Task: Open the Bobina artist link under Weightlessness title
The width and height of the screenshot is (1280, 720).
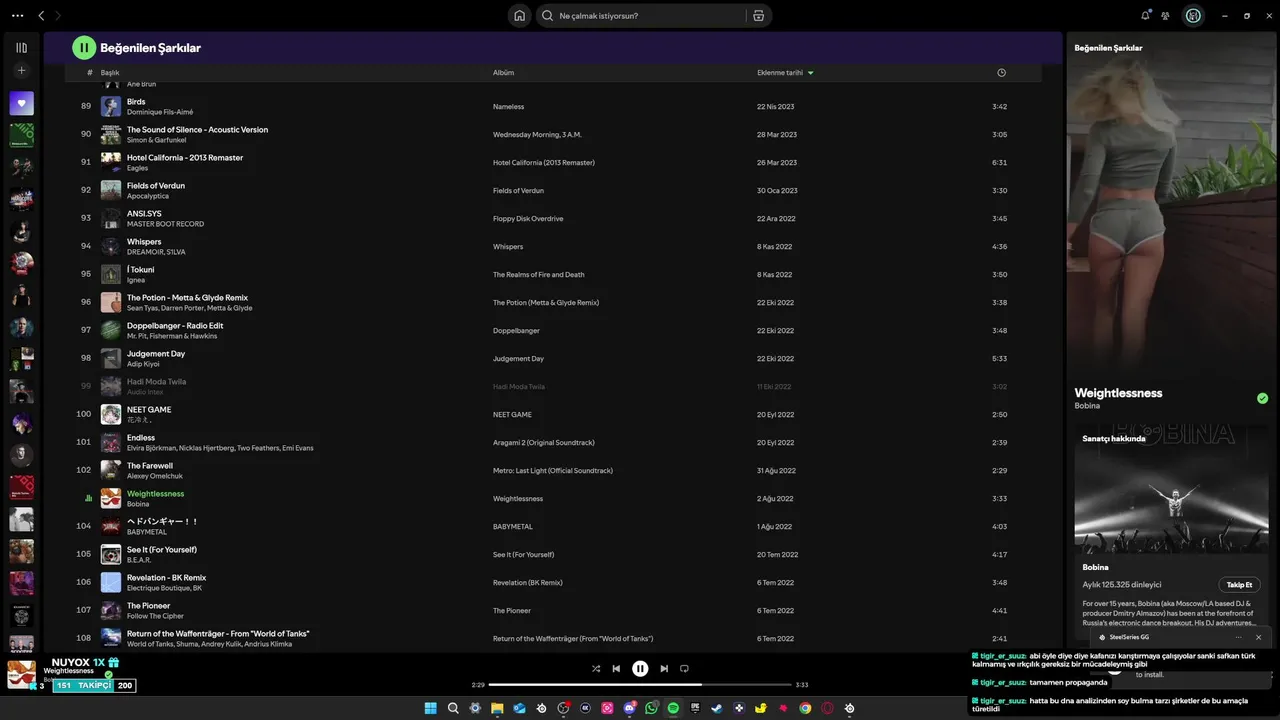Action: [1087, 406]
